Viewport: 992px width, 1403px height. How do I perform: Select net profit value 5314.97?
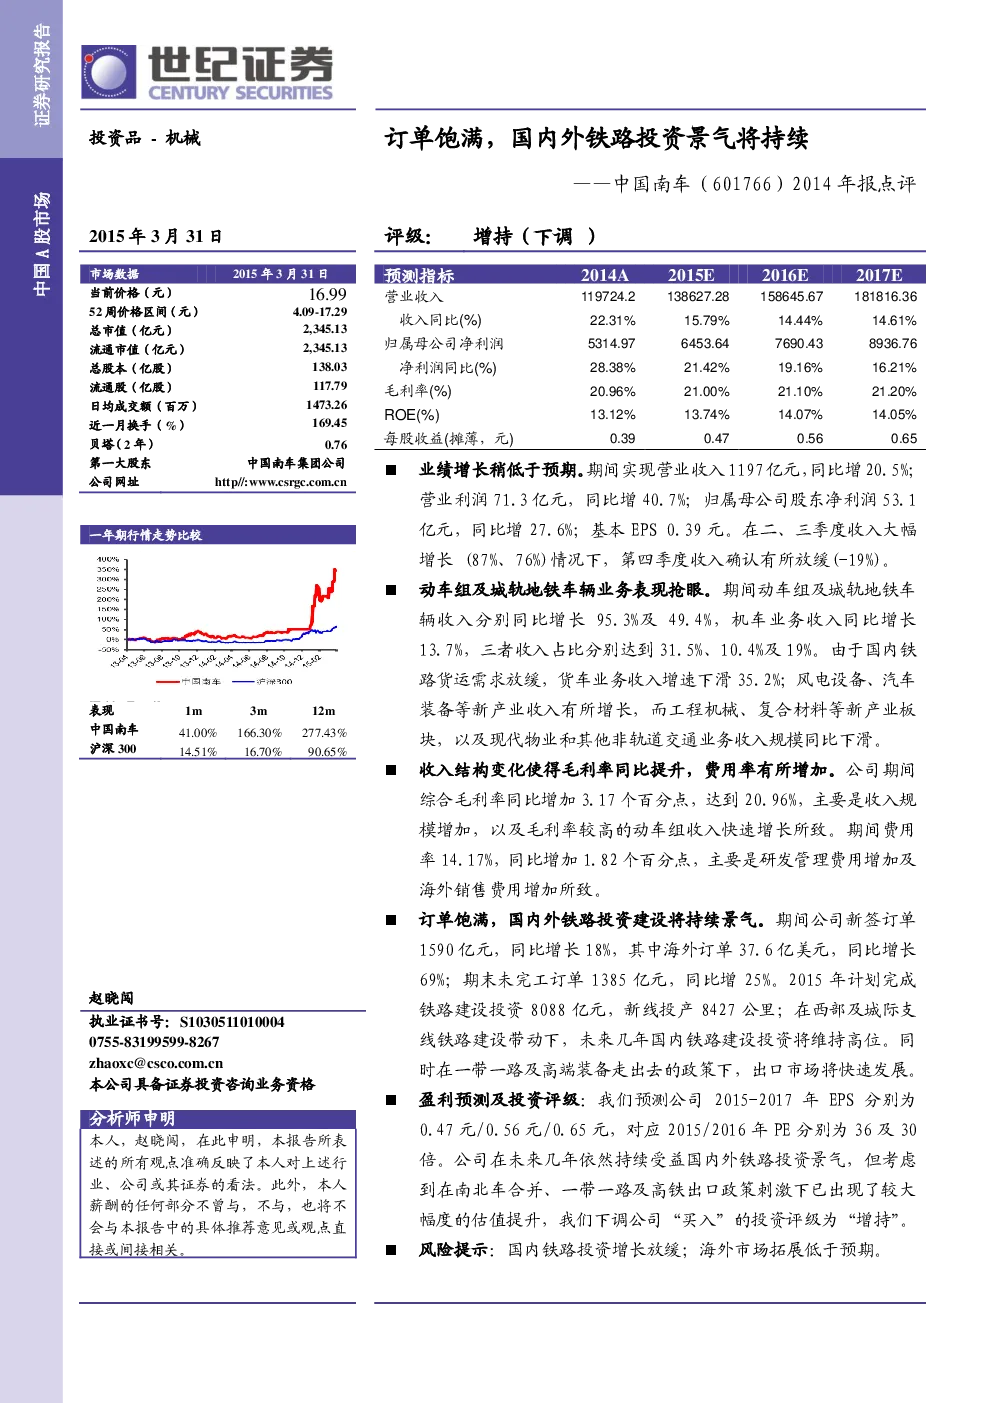(x=611, y=344)
